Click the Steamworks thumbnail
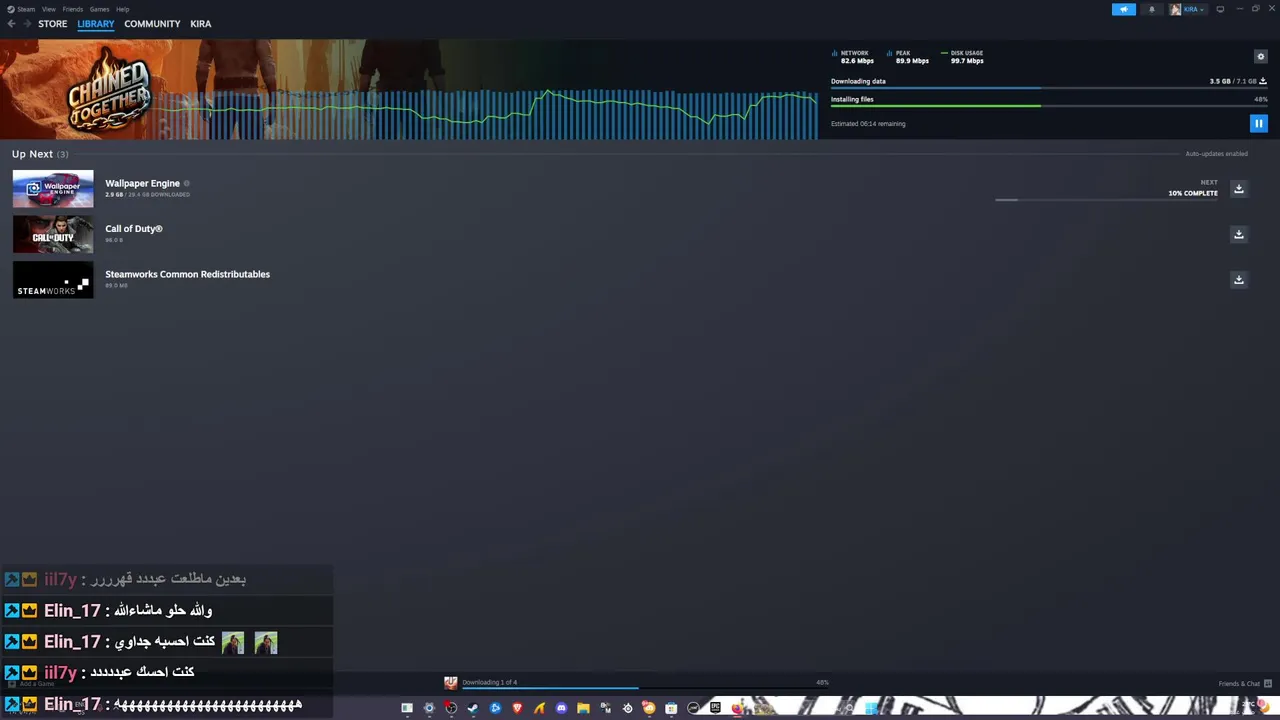The height and width of the screenshot is (720, 1280). click(53, 280)
